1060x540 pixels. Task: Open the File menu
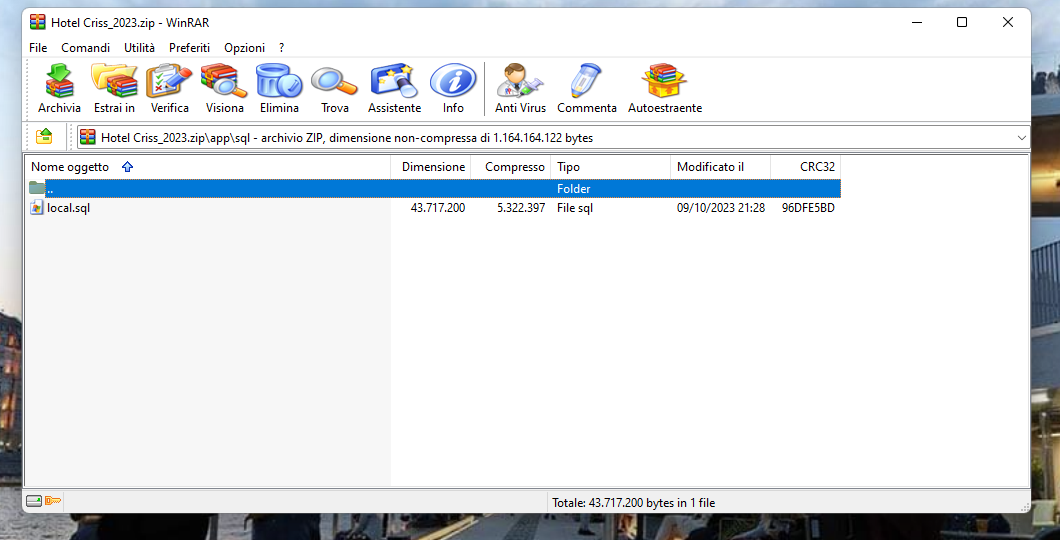tap(38, 48)
